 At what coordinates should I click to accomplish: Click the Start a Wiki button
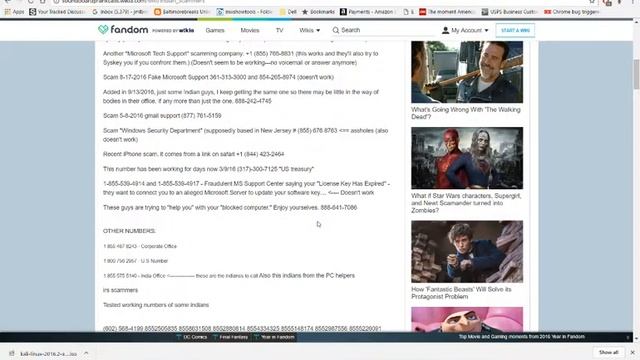[x=515, y=30]
